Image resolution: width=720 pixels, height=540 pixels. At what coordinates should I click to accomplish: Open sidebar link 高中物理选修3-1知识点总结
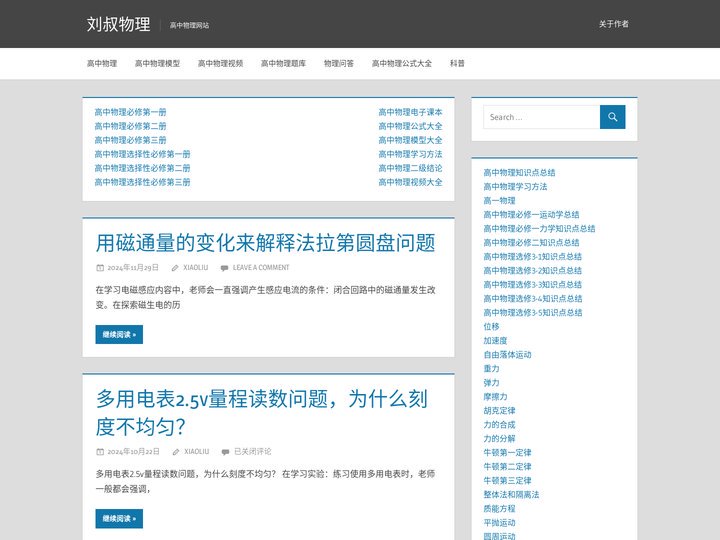pos(533,257)
